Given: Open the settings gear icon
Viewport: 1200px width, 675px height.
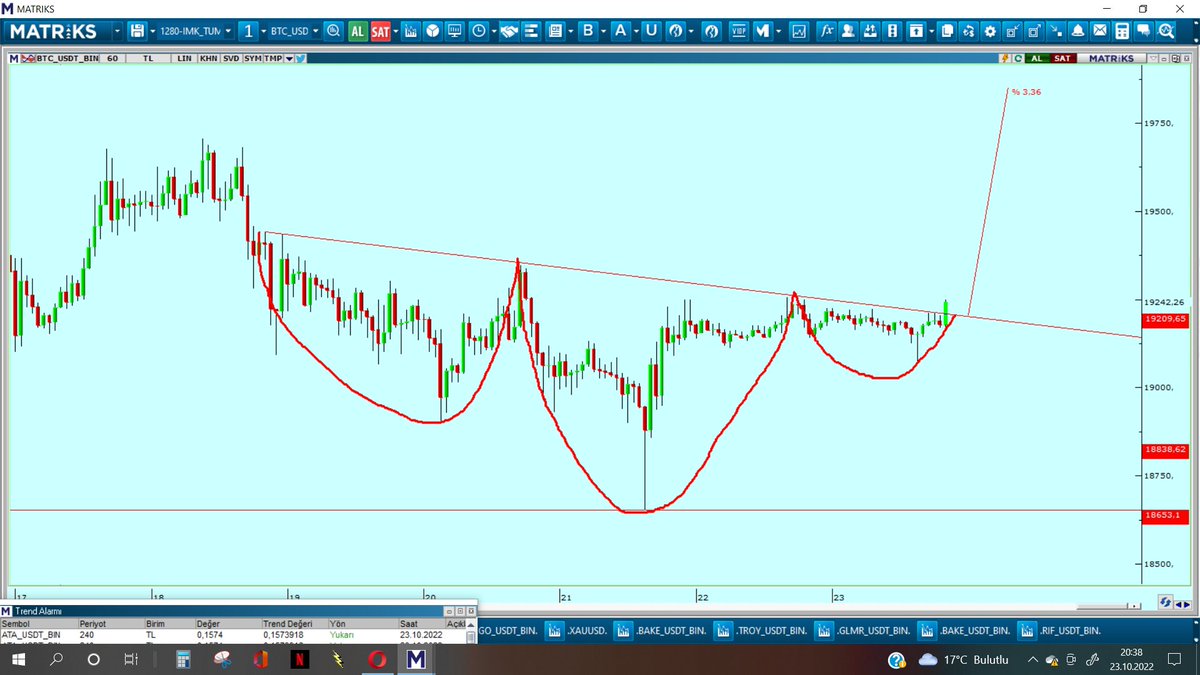Looking at the screenshot, I should click(990, 31).
